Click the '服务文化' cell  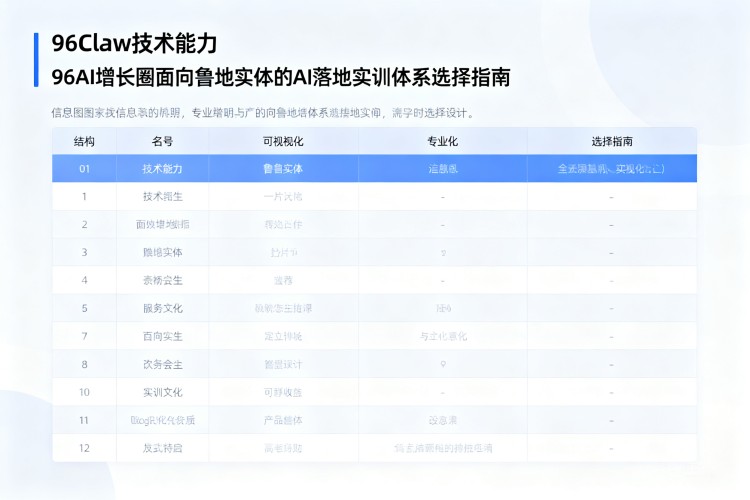163,308
